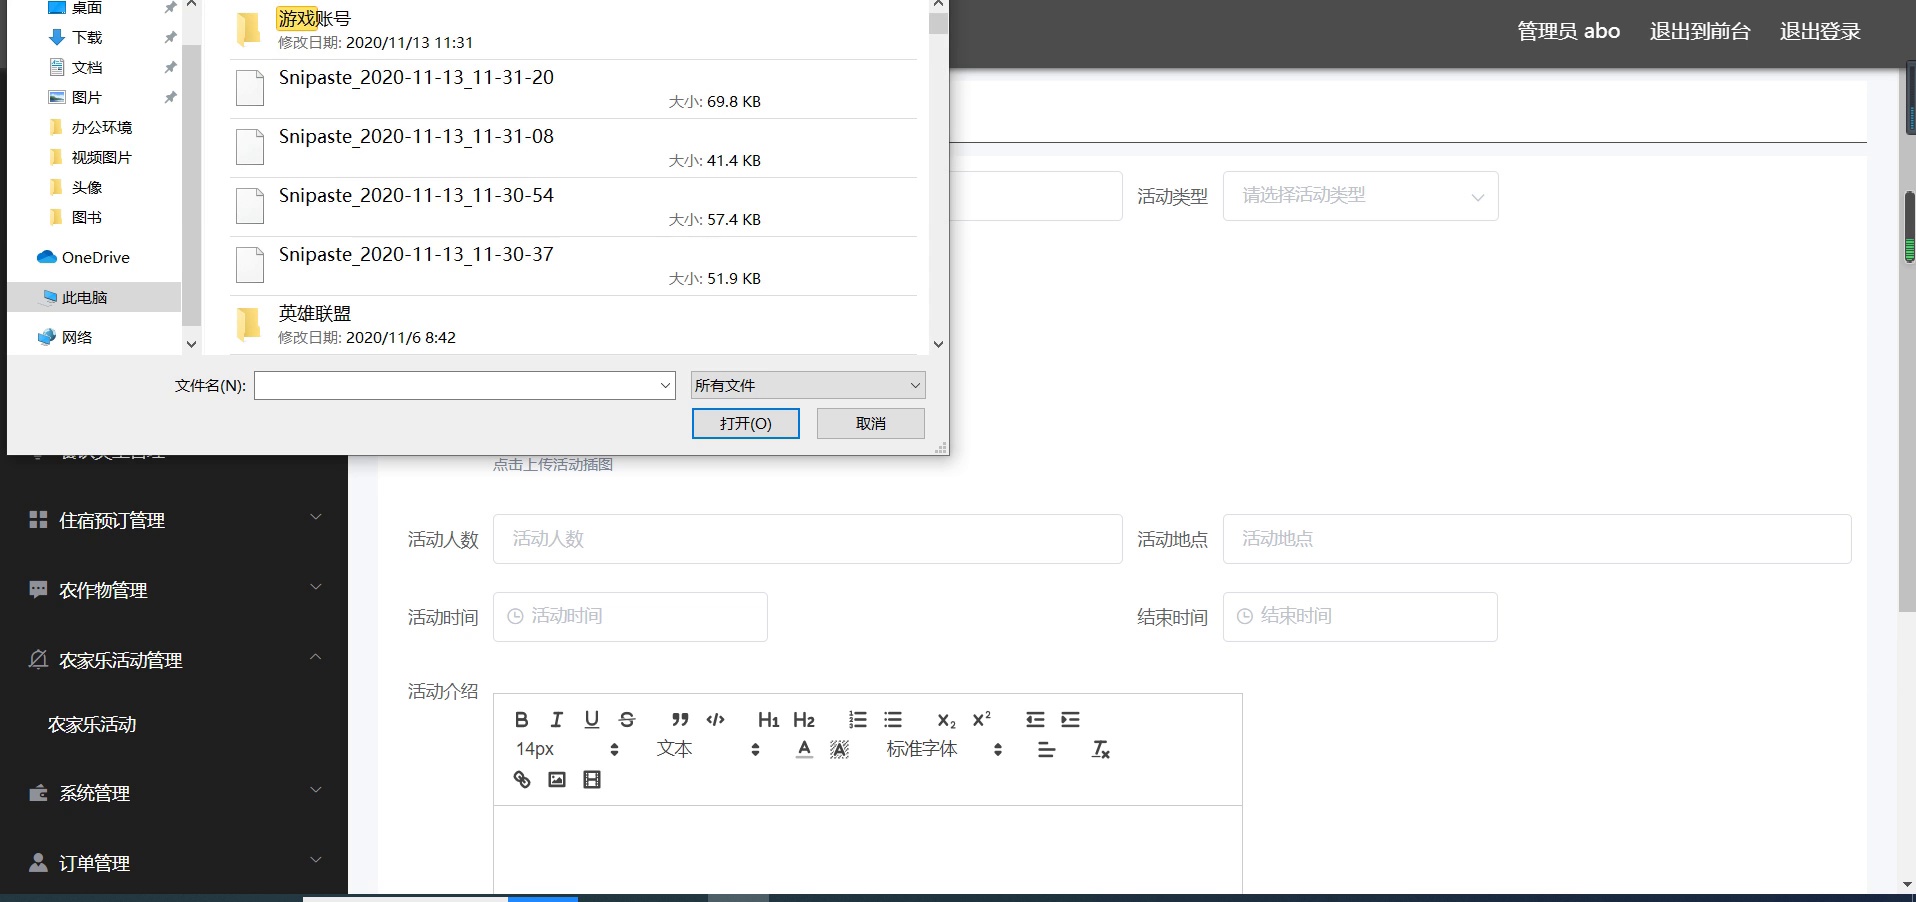Apply italic formatting in editor toolbar
This screenshot has width=1916, height=902.
(557, 720)
